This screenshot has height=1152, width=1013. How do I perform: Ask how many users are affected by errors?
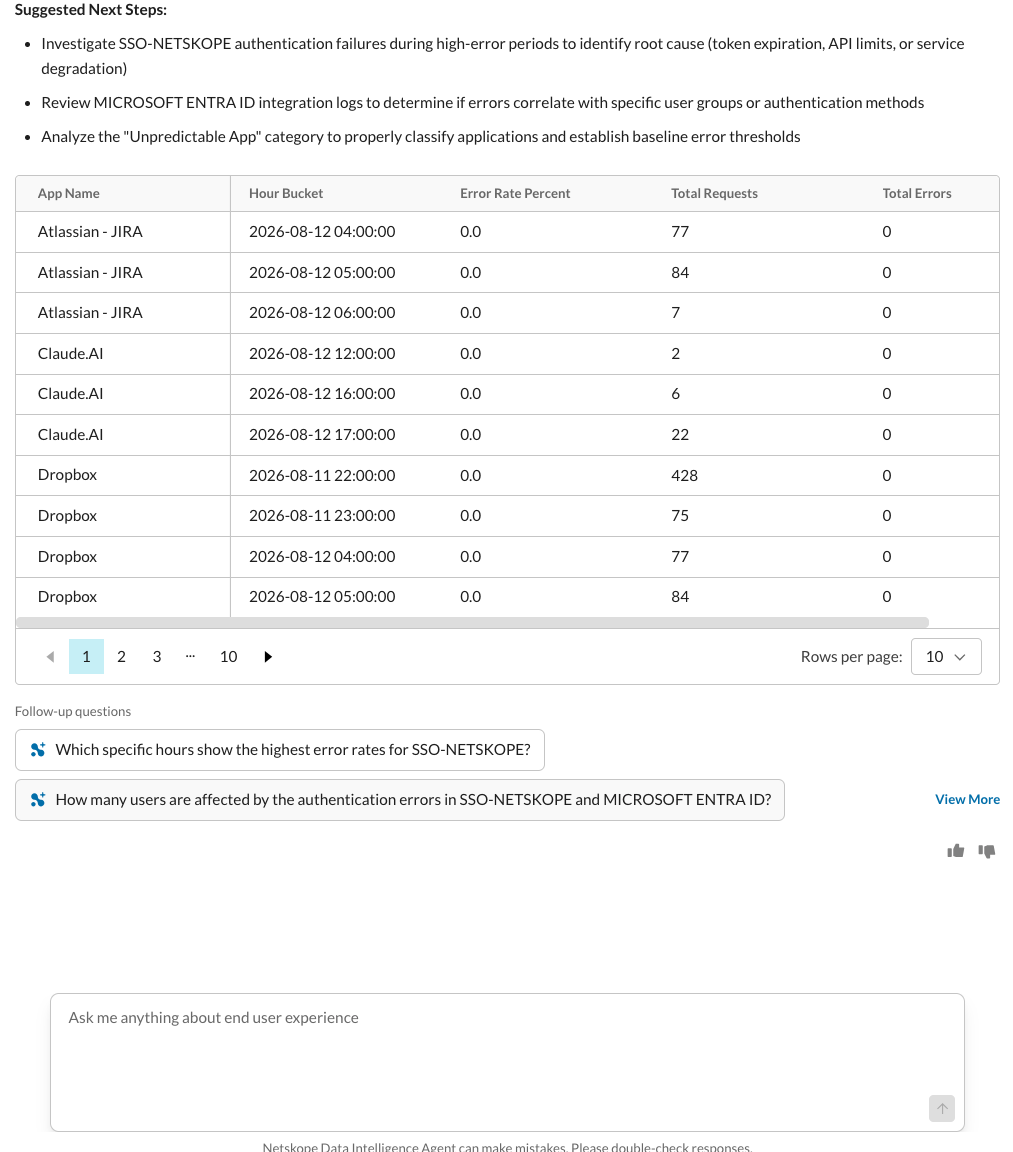click(x=400, y=799)
